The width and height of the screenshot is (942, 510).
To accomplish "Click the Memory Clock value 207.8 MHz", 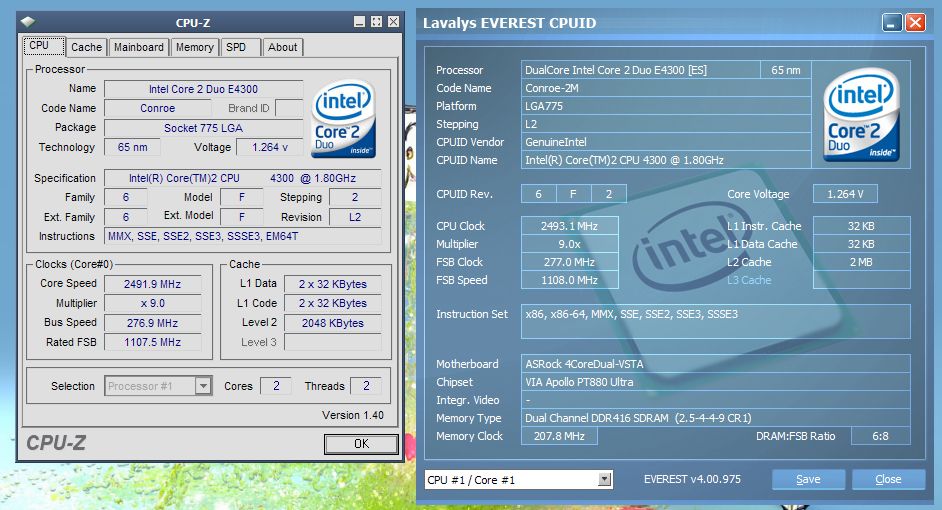I will pos(559,436).
